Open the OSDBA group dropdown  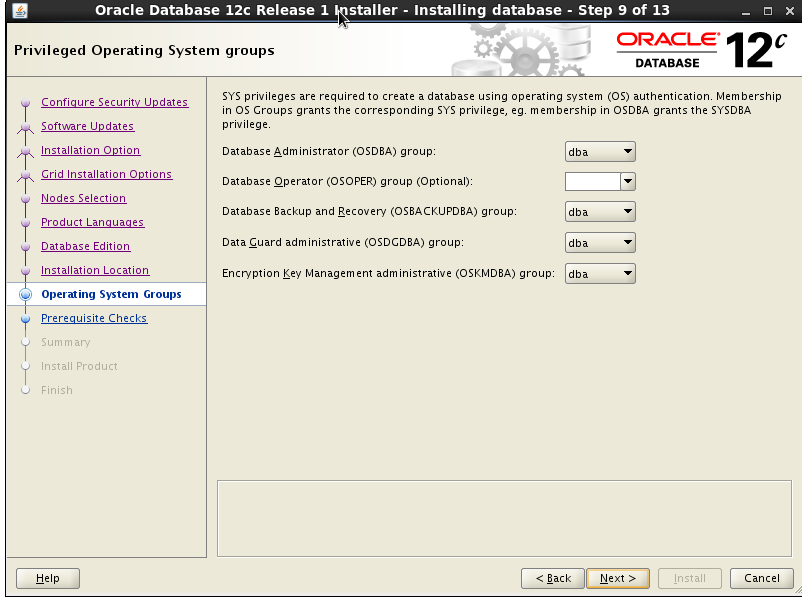[x=600, y=152]
